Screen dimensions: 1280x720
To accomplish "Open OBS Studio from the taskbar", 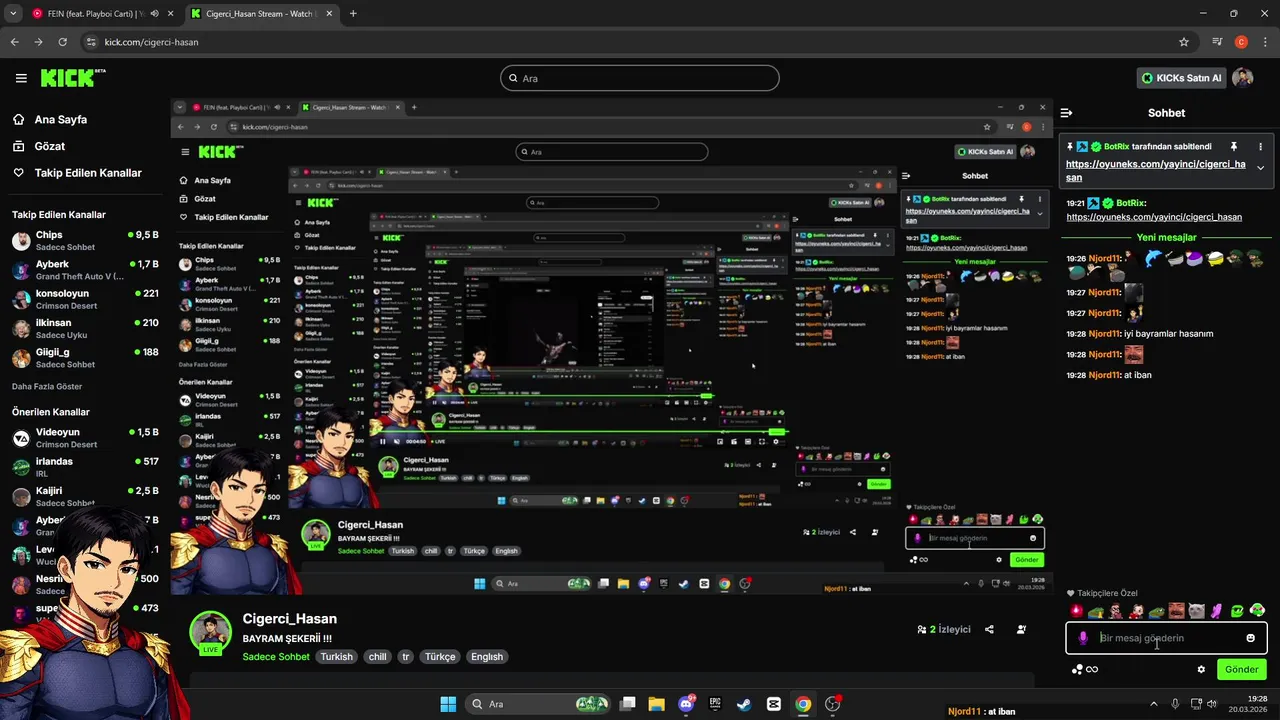I will pos(832,704).
